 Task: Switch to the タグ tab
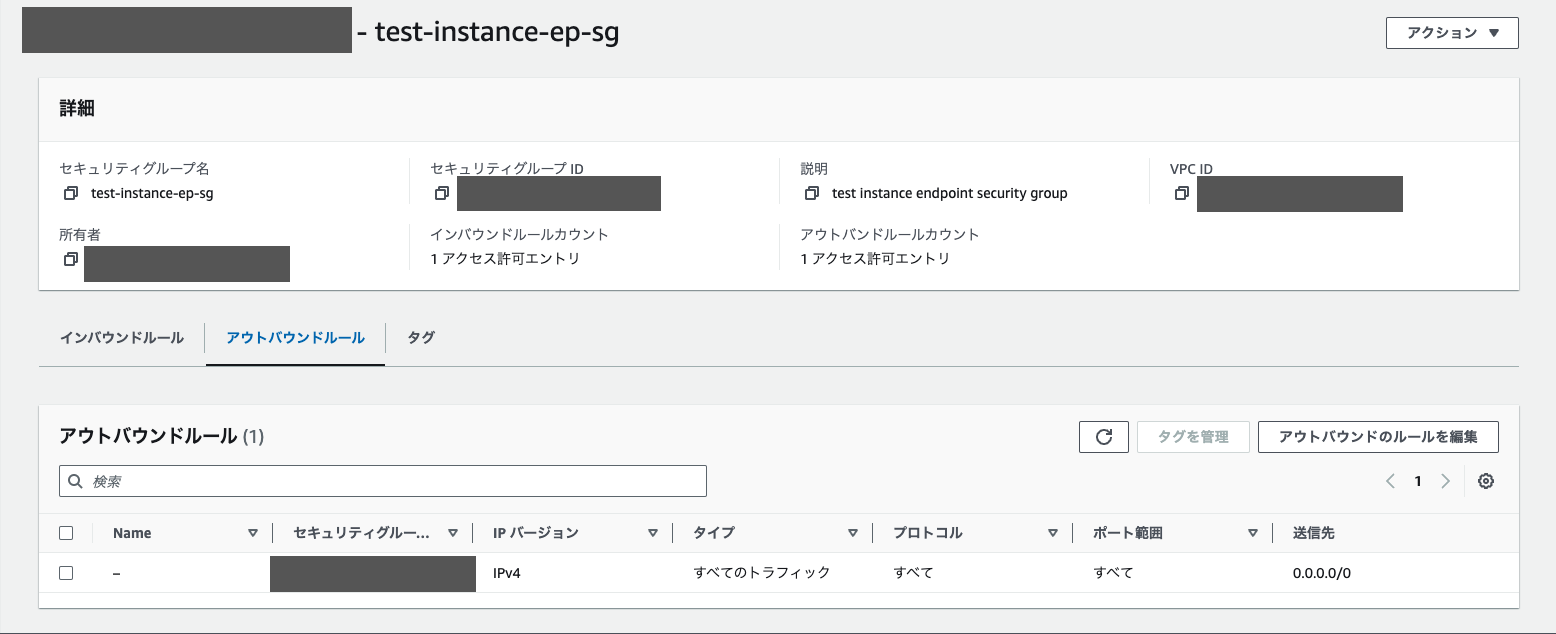420,338
